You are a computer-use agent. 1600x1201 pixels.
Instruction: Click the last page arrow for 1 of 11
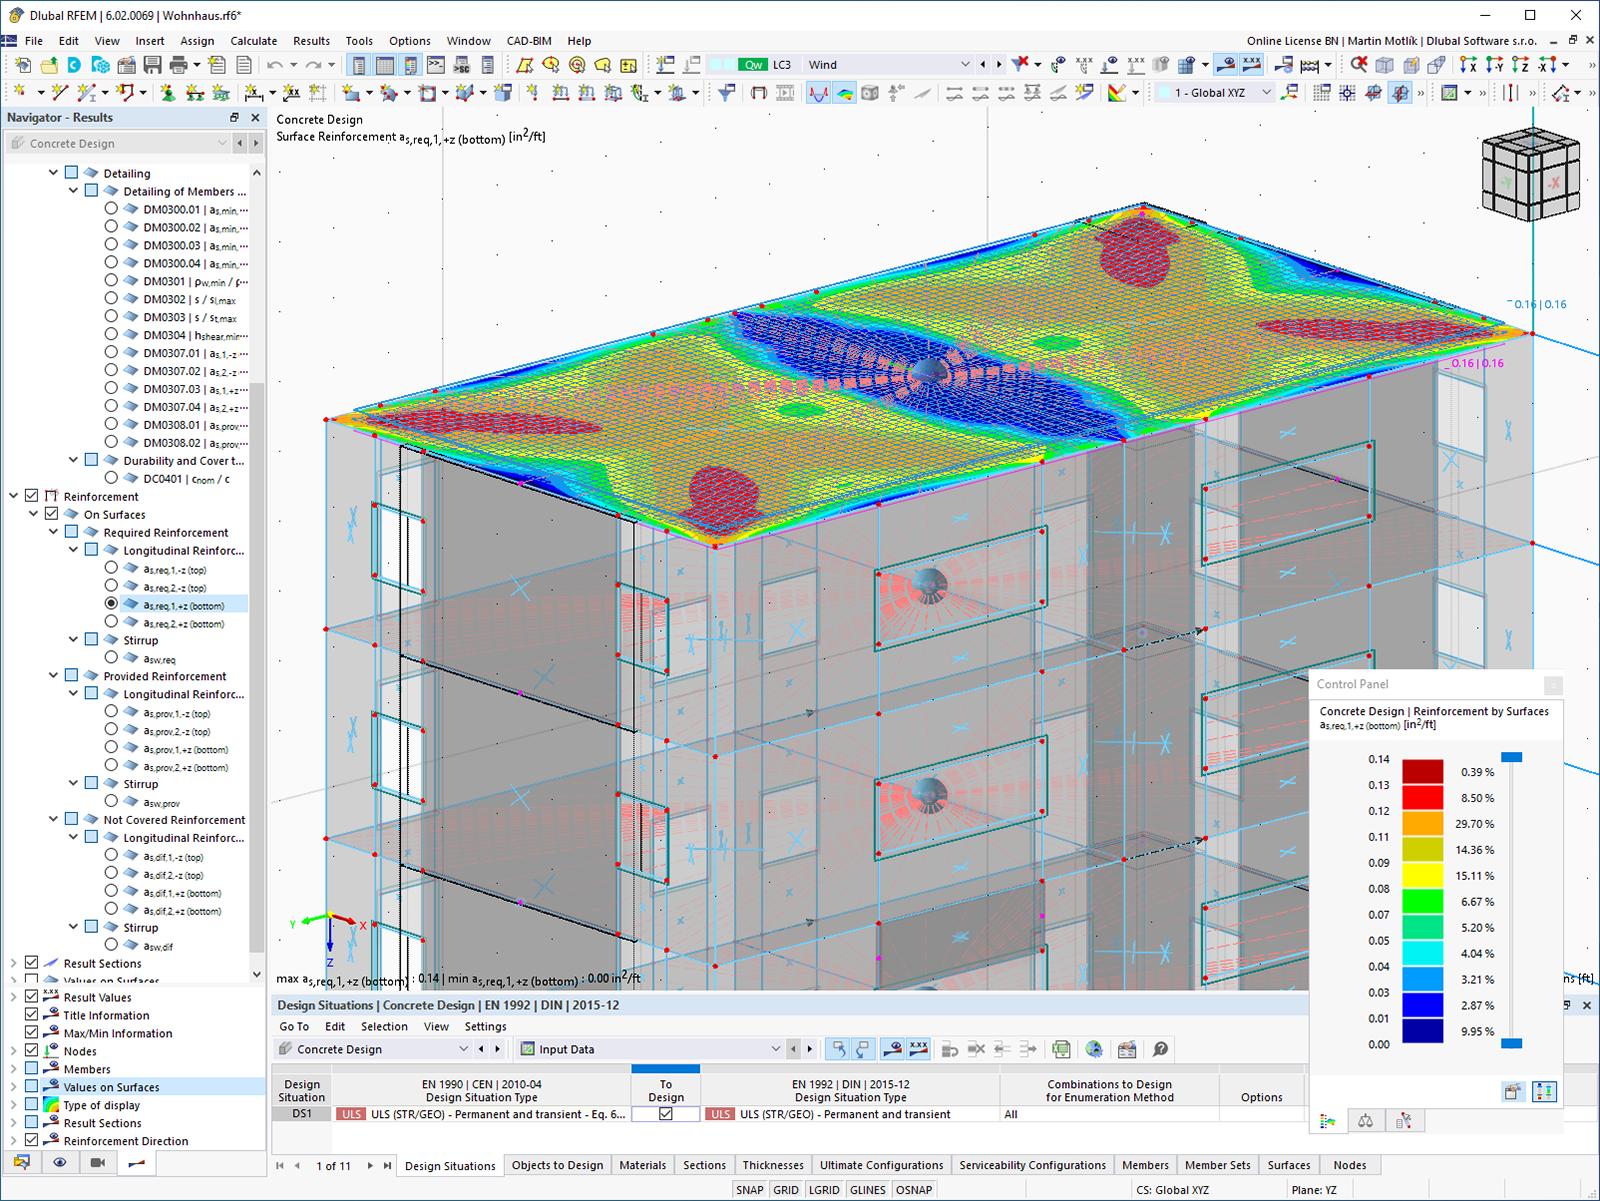coord(387,1165)
